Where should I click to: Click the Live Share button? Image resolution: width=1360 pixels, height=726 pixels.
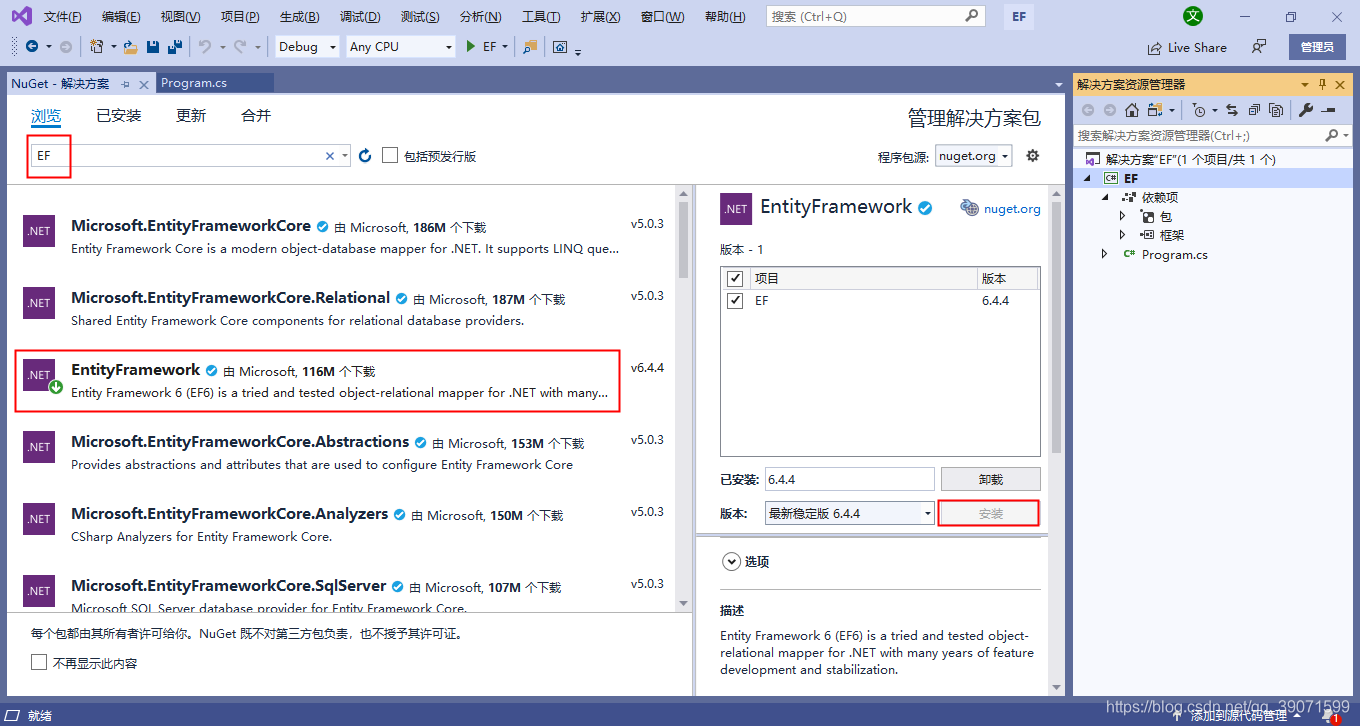pyautogui.click(x=1187, y=47)
